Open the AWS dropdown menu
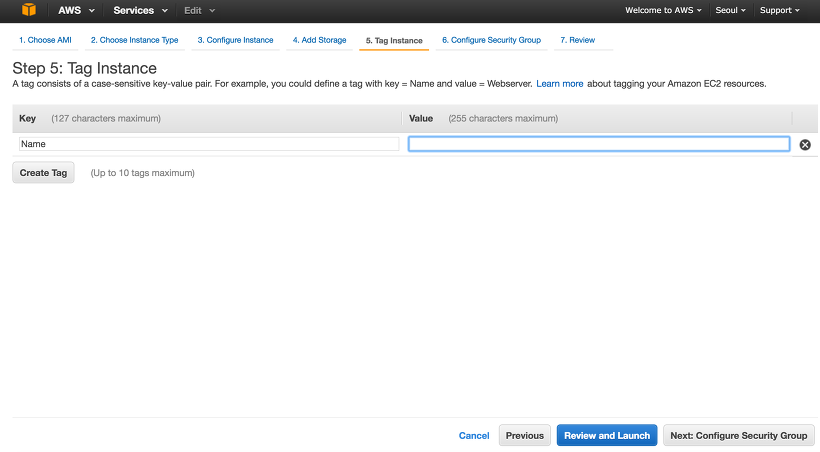The width and height of the screenshot is (820, 452). (x=76, y=10)
